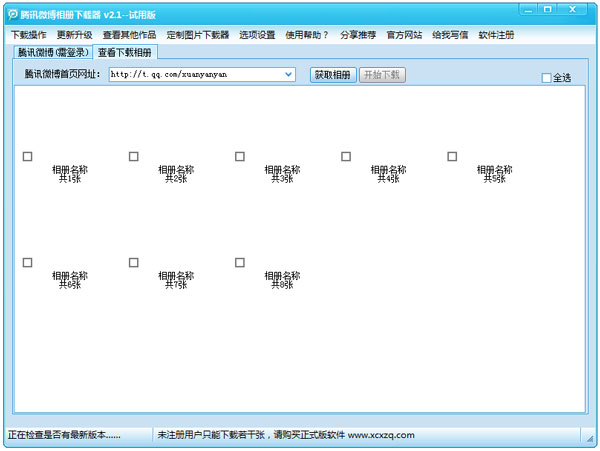Open the 定制图片下载器 menu

click(x=197, y=35)
